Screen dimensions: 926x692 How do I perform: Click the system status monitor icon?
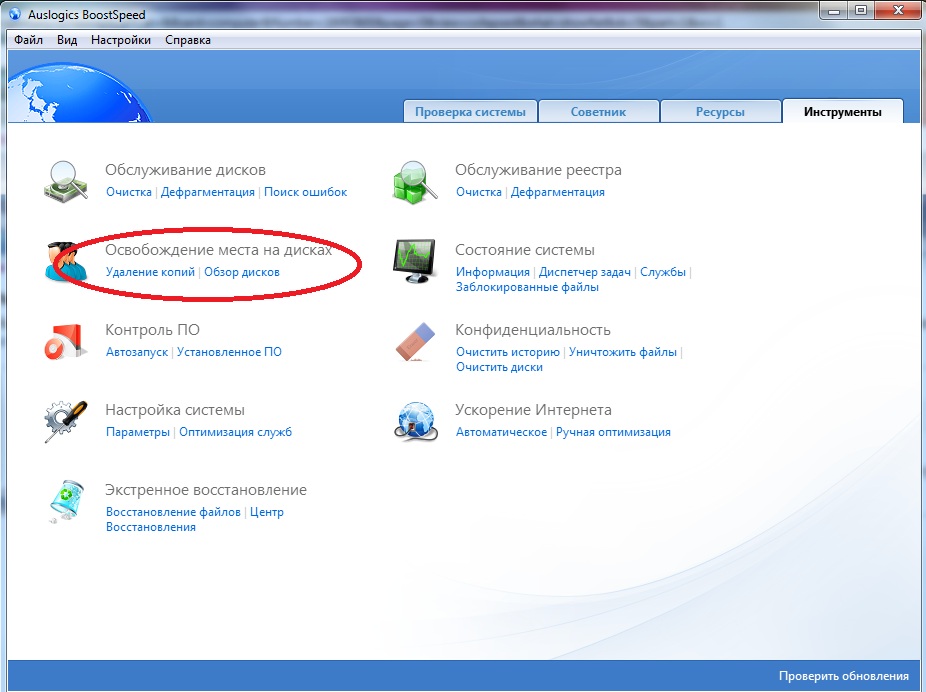pos(415,260)
